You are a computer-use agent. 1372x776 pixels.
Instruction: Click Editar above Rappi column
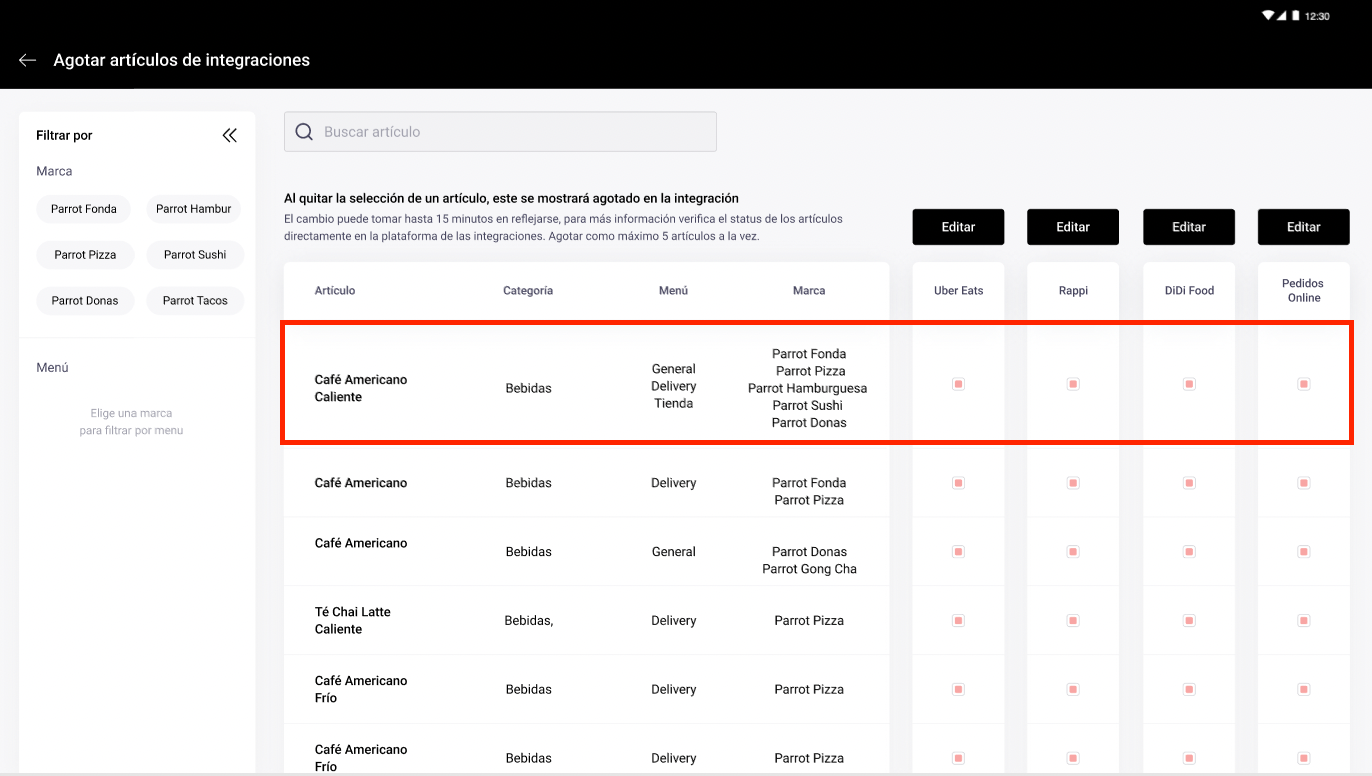[x=1073, y=227]
